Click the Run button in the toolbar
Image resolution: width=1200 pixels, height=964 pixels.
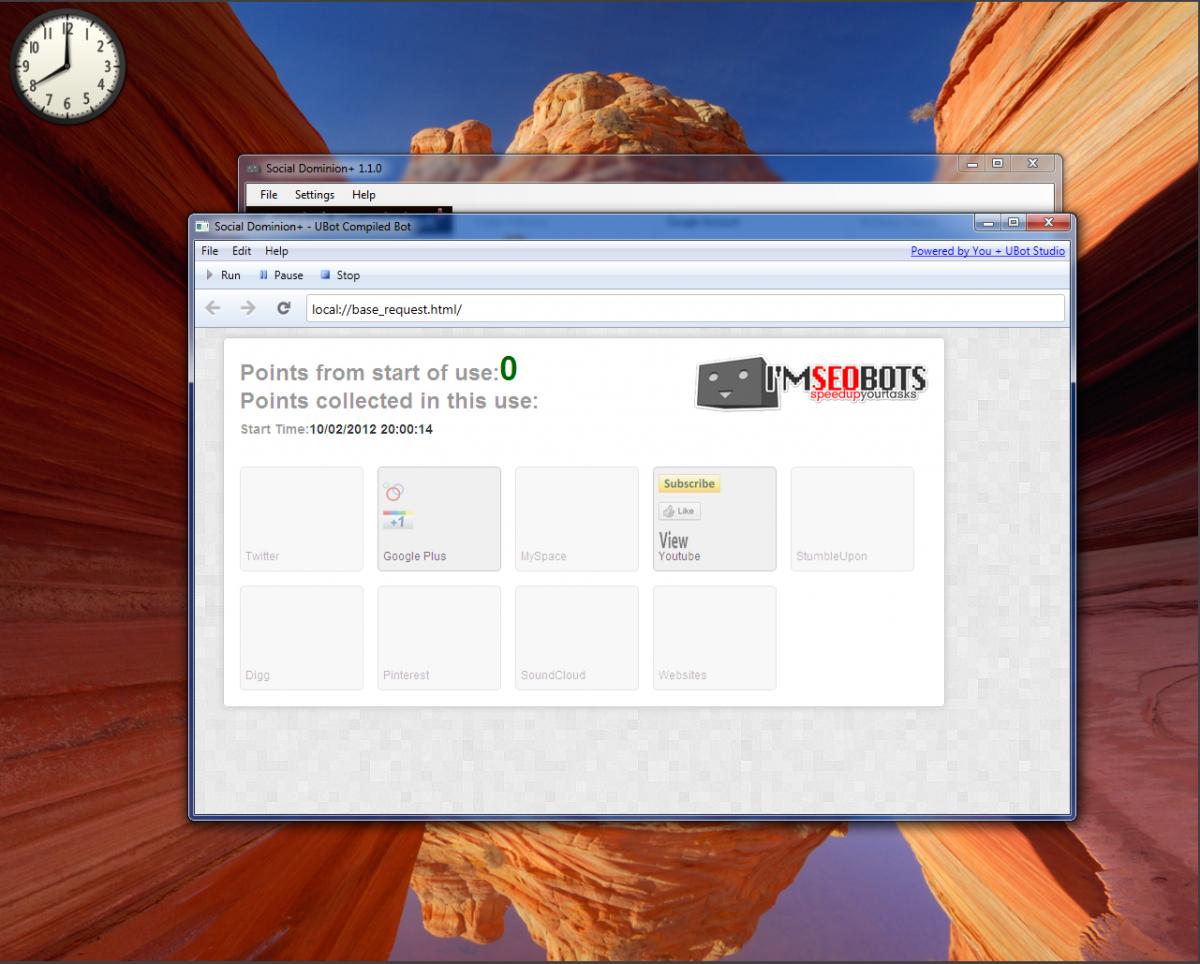[223, 275]
